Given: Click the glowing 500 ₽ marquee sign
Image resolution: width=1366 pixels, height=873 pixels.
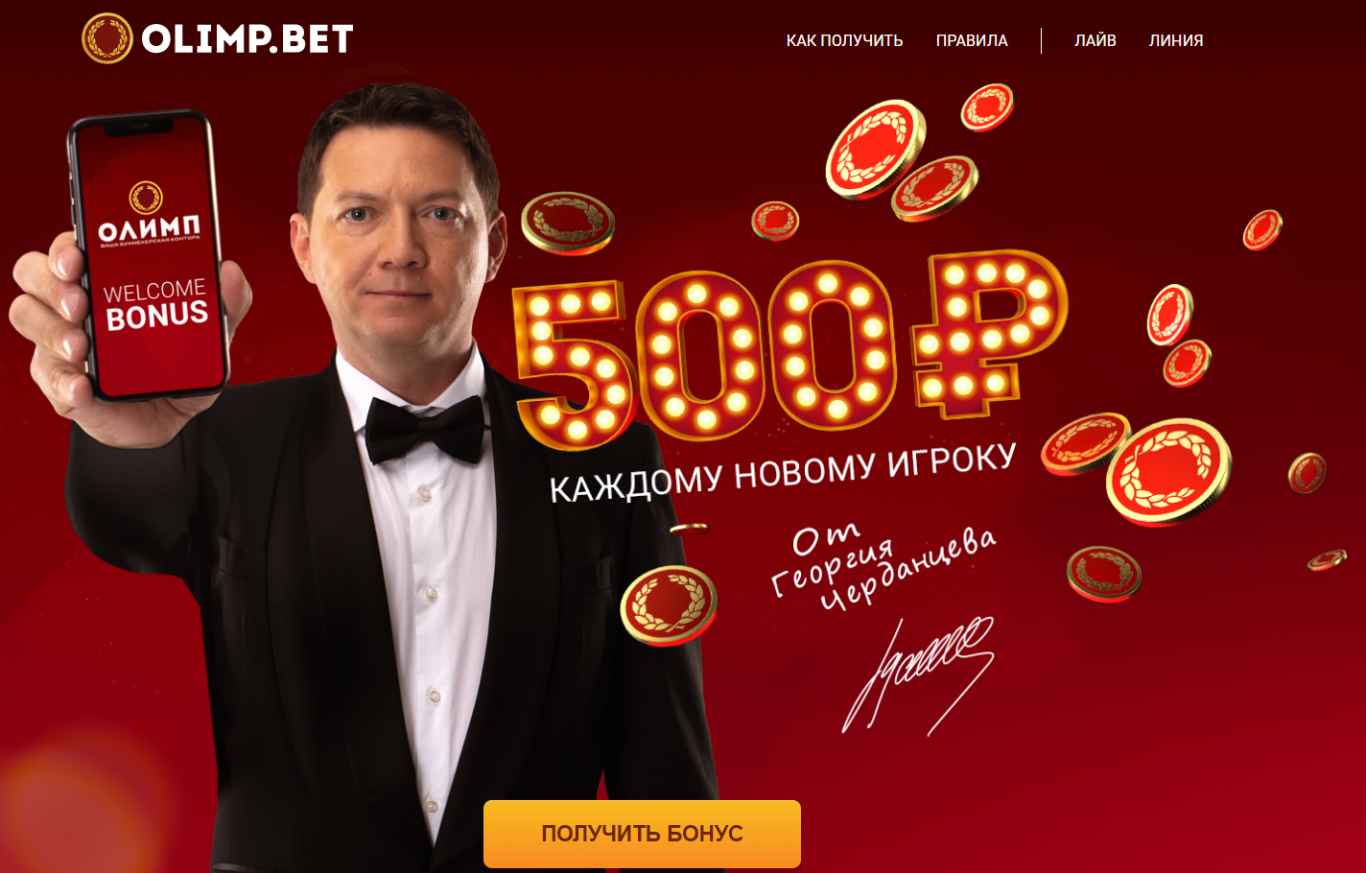Looking at the screenshot, I should 790,345.
